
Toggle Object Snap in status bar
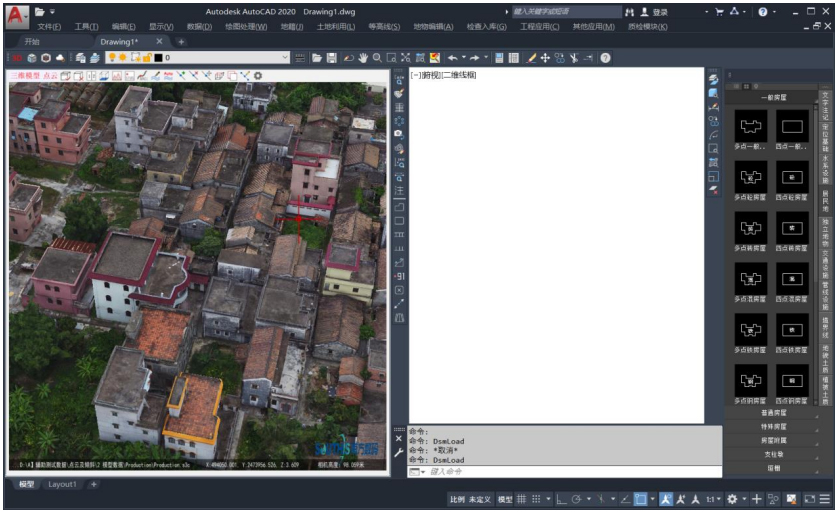coord(640,498)
